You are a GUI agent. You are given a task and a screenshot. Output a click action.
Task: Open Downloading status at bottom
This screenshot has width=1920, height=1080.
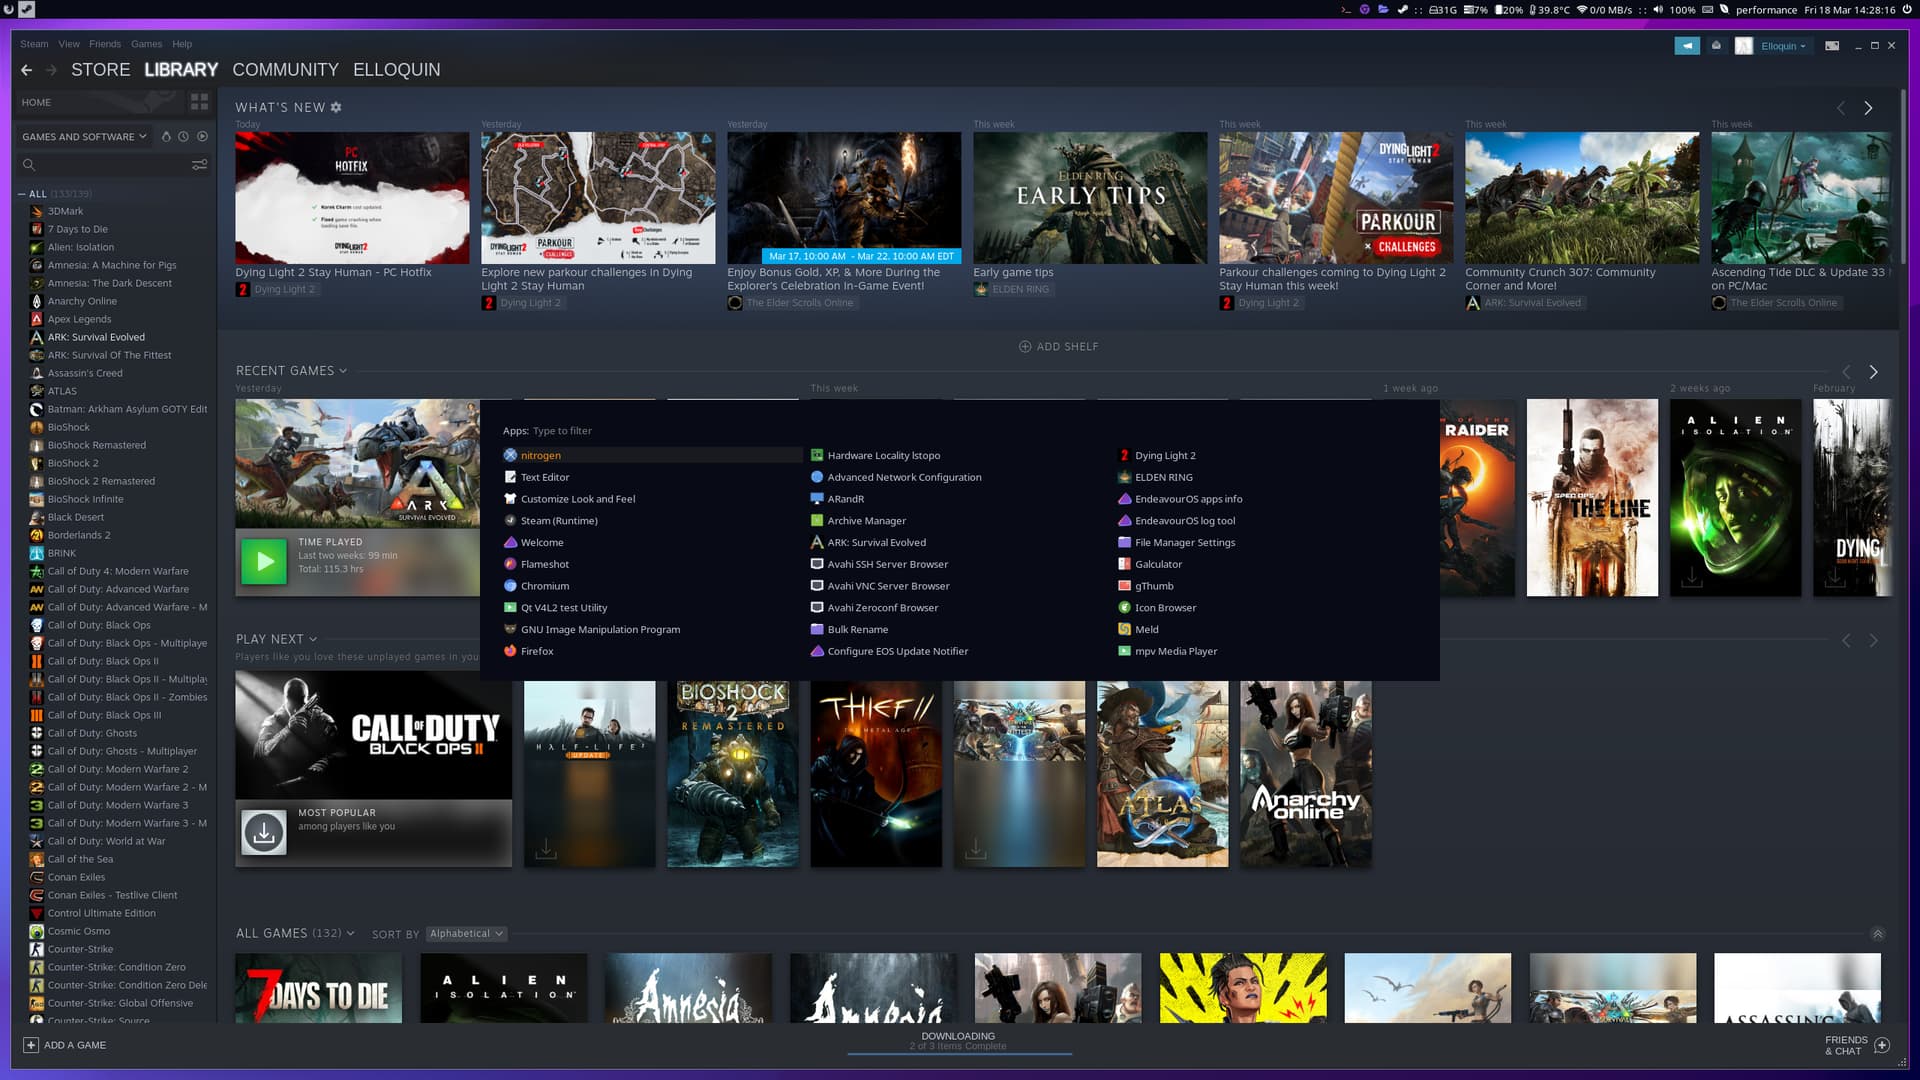pyautogui.click(x=958, y=1041)
